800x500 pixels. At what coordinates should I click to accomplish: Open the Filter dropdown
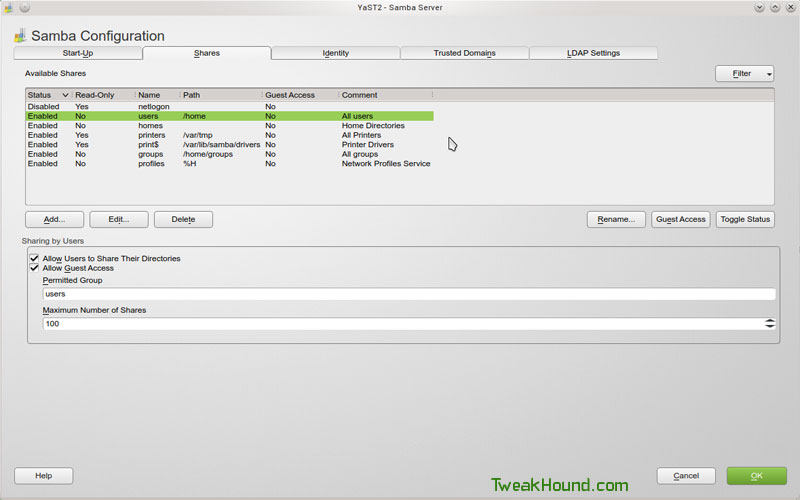[x=744, y=73]
